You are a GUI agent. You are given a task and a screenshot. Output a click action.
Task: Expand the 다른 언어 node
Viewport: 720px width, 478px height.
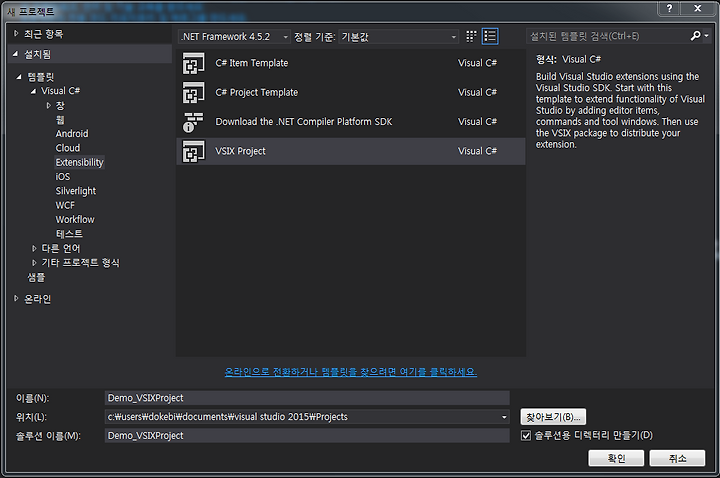34,248
